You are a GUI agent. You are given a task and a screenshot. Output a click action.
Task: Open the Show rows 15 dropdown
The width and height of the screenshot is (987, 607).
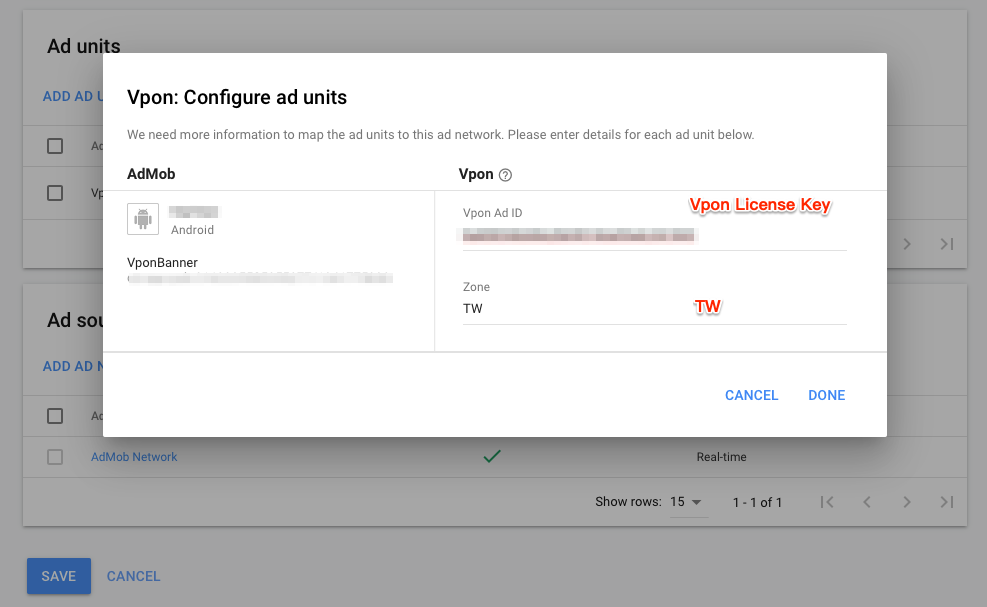686,502
